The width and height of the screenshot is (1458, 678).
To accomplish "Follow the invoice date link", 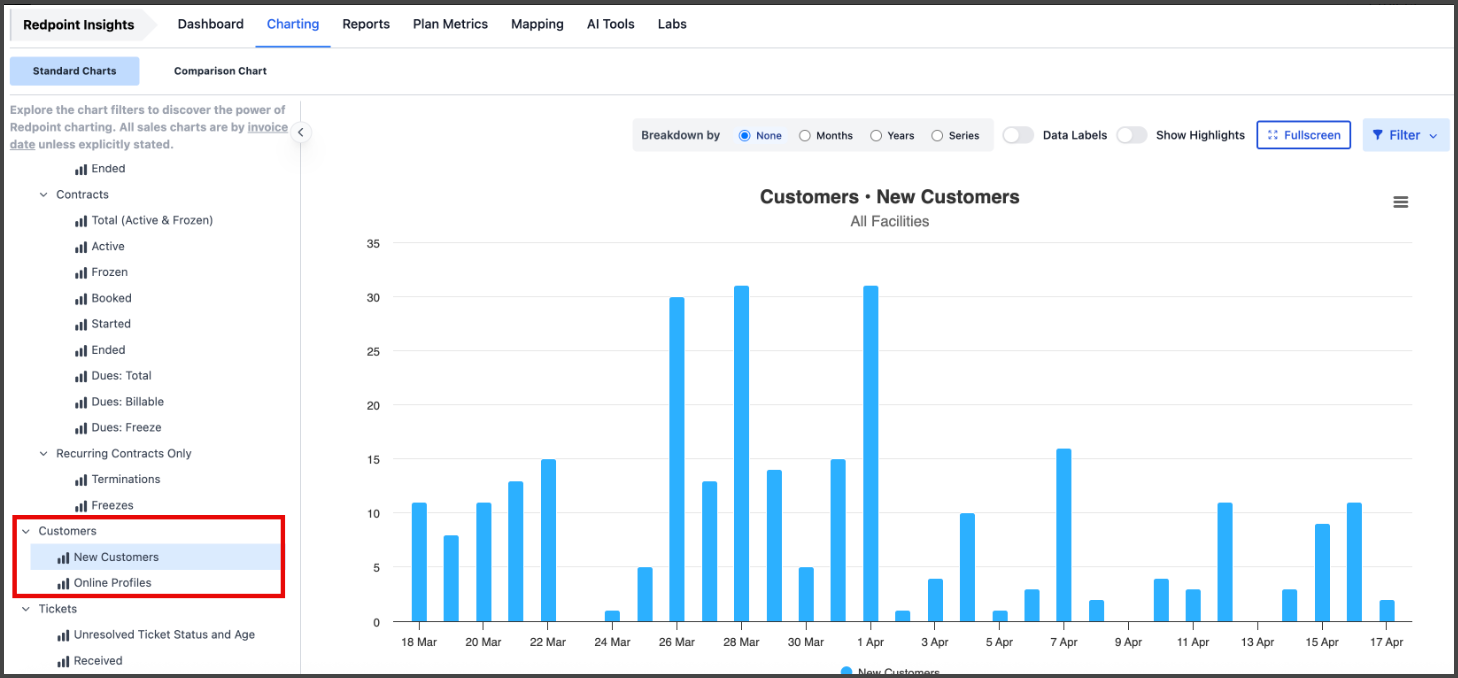I will pyautogui.click(x=267, y=128).
